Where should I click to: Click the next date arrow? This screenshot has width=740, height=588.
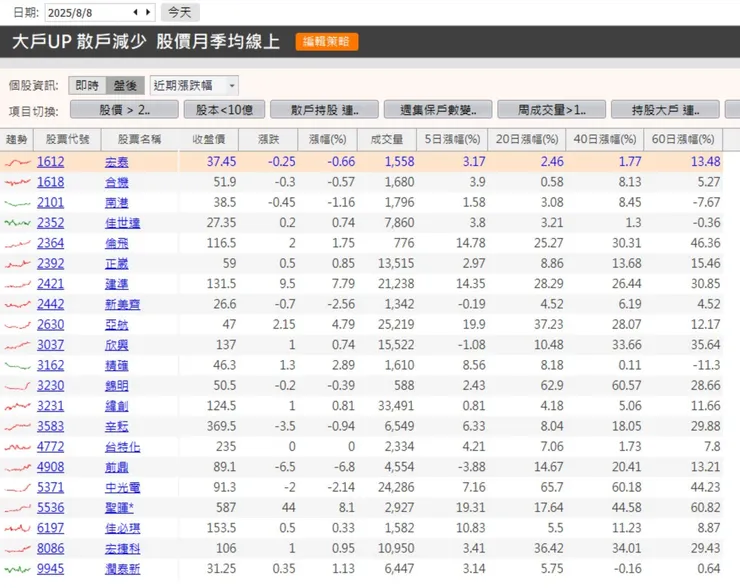[148, 12]
